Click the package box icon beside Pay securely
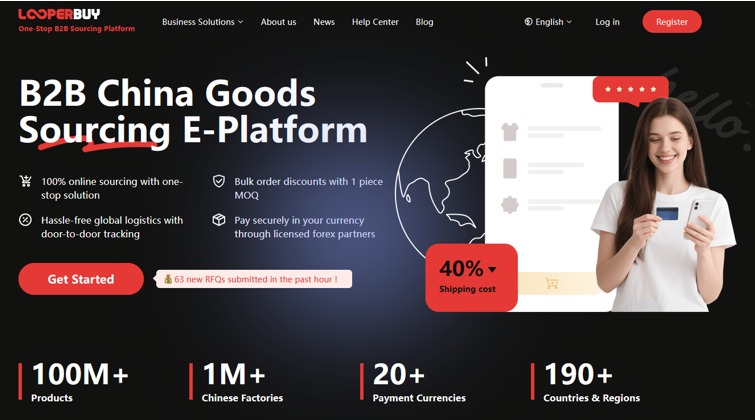 pyautogui.click(x=219, y=220)
